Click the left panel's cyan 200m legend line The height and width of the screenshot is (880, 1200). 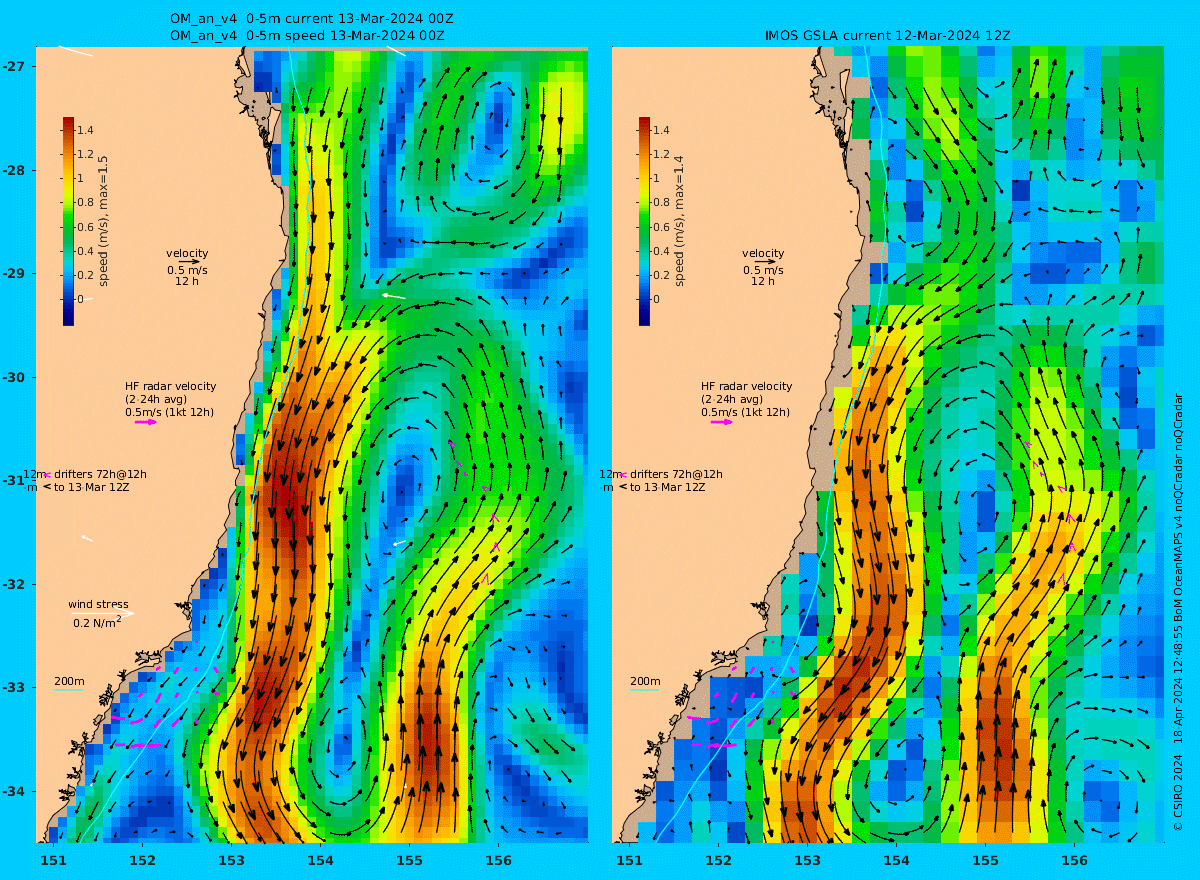69,690
